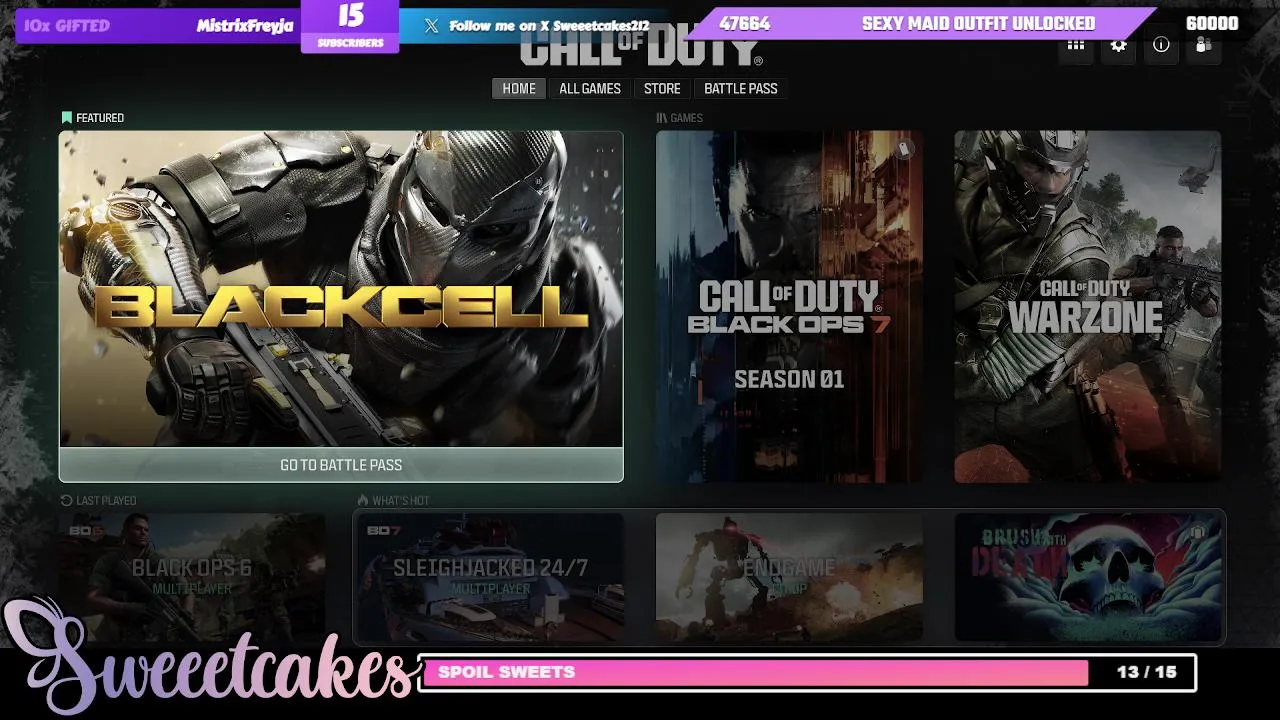Click the 13 / 15 goal count
The image size is (1280, 720).
tap(1147, 672)
